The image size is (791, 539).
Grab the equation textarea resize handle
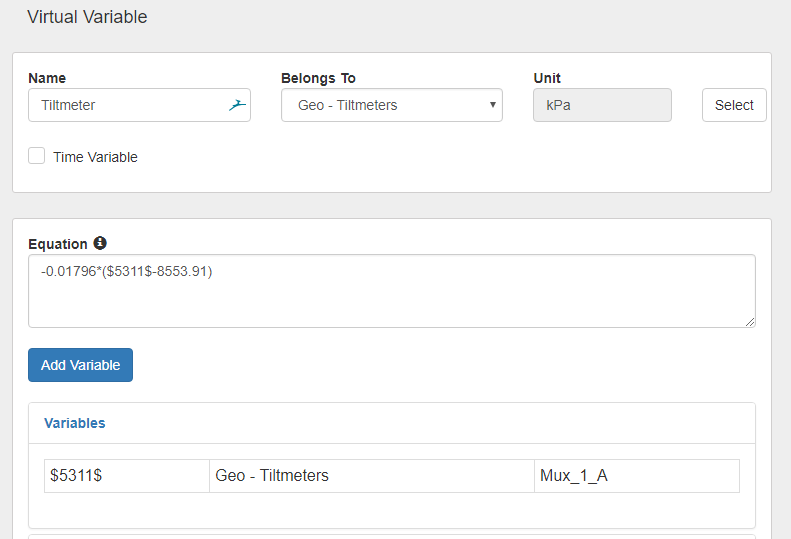pos(749,321)
